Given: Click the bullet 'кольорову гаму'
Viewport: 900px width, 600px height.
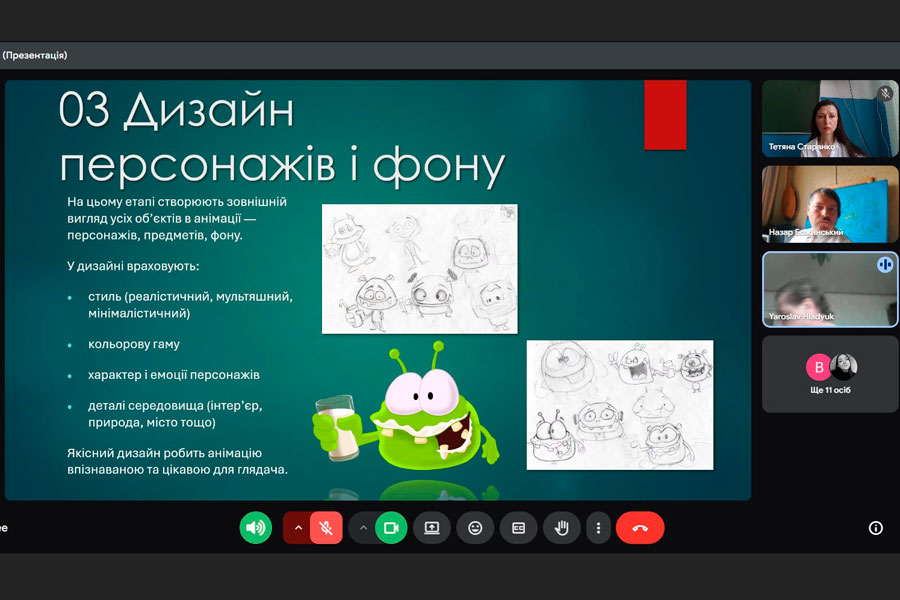Looking at the screenshot, I should (x=134, y=344).
